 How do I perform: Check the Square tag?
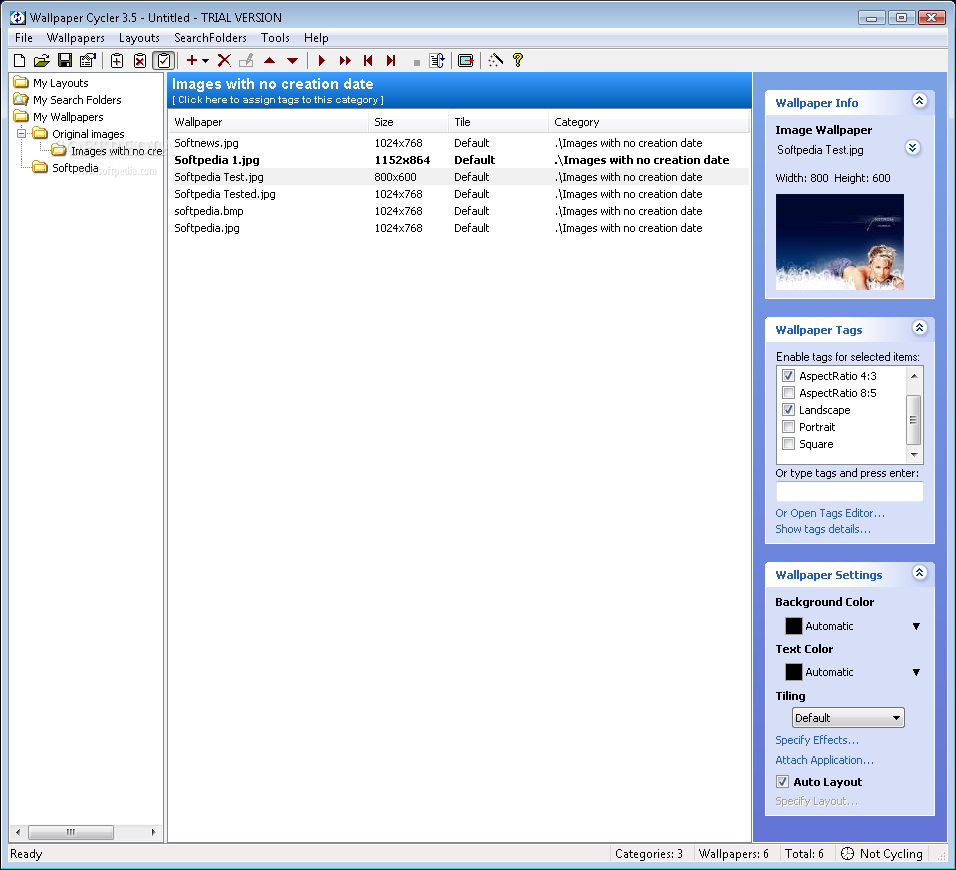(788, 444)
